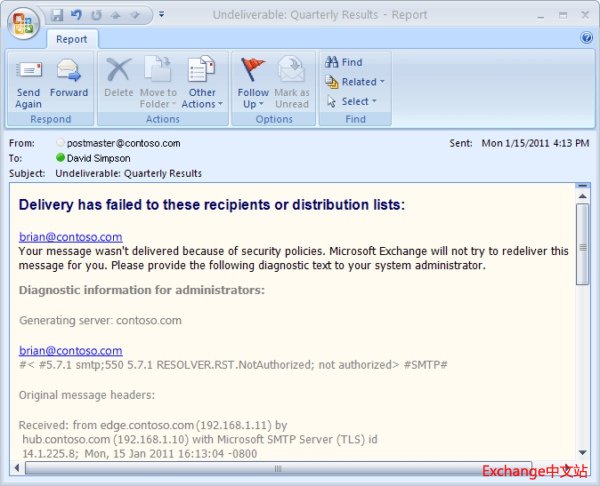
Task: Switch to the Report ribbon tab
Action: point(71,39)
